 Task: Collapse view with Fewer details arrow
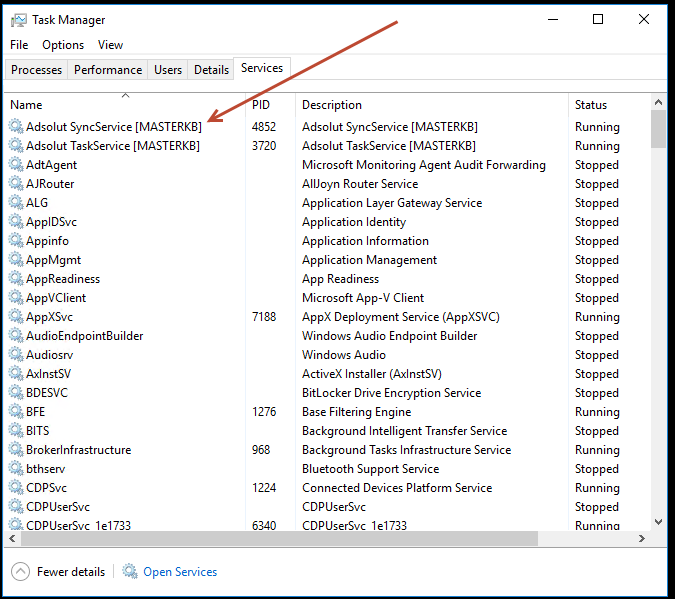[x=20, y=572]
